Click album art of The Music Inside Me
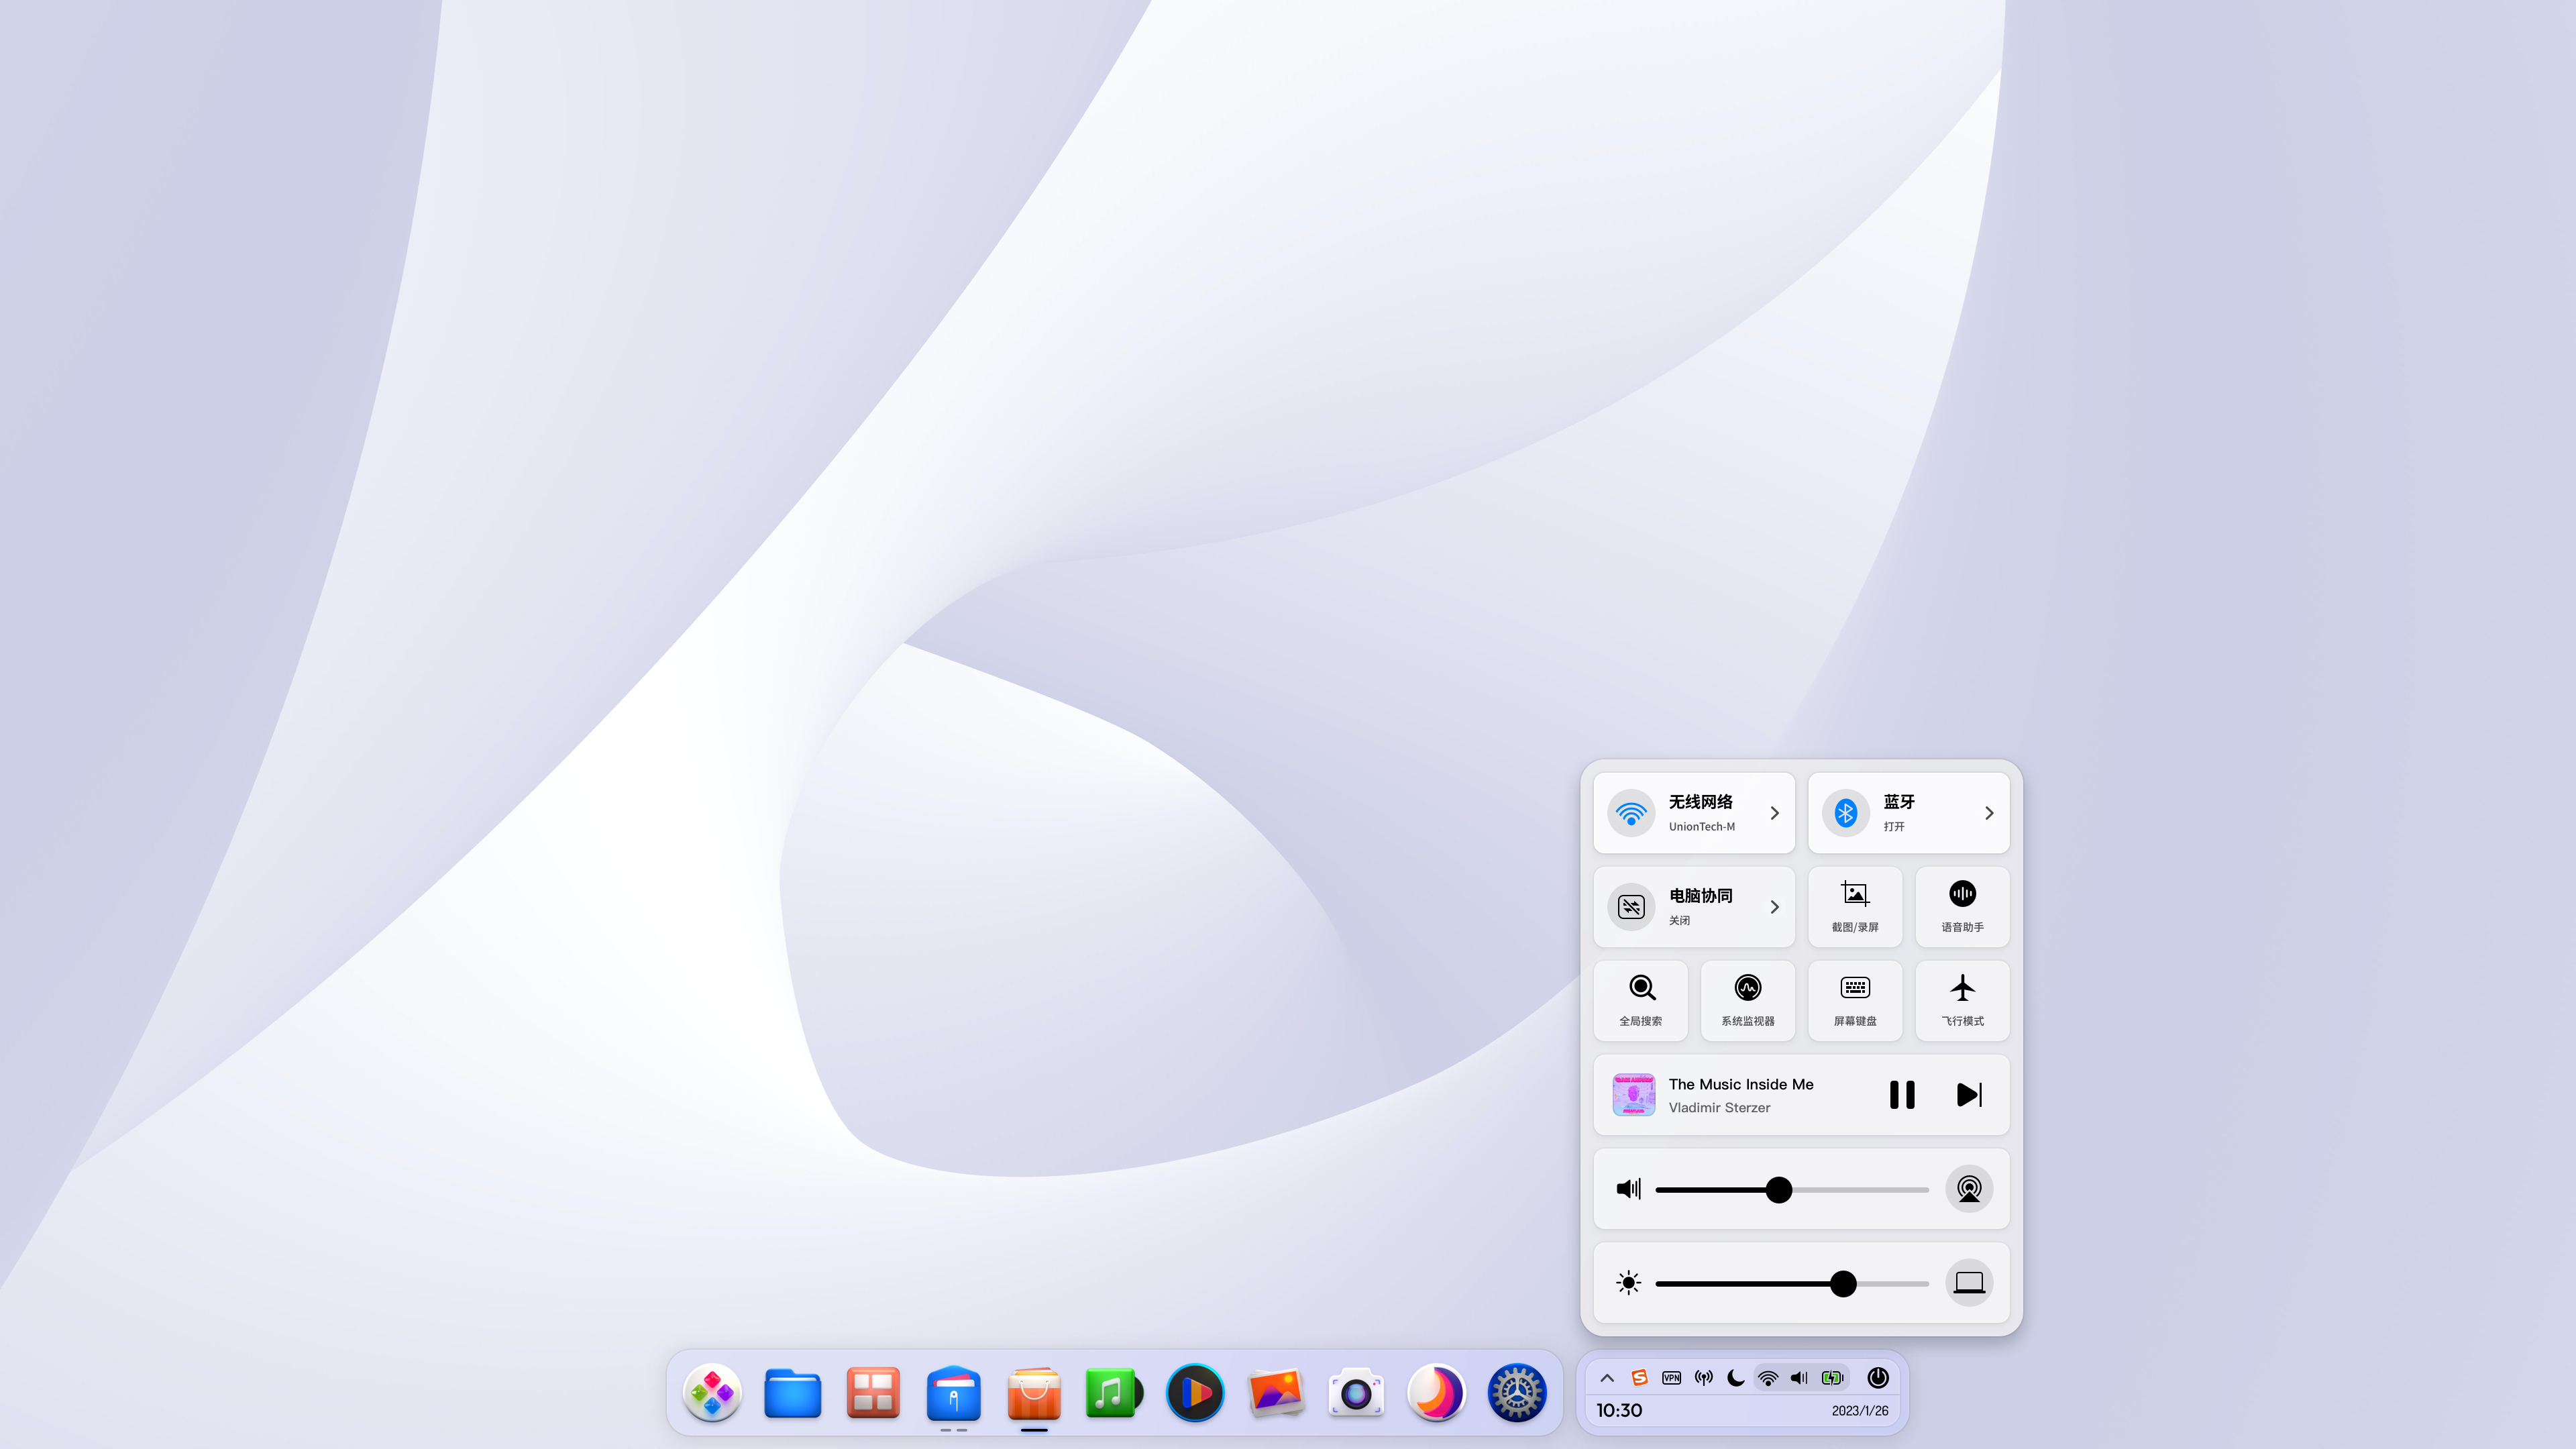This screenshot has height=1449, width=2576. click(1633, 1095)
